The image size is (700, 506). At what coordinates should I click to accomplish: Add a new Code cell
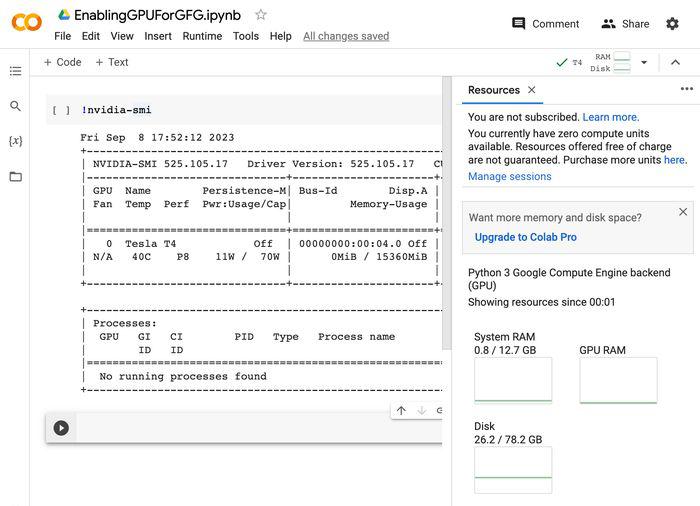click(62, 62)
